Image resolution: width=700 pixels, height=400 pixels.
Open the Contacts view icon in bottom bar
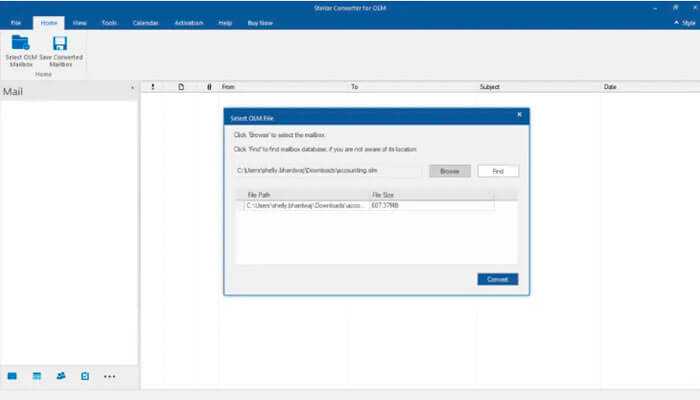coord(61,376)
